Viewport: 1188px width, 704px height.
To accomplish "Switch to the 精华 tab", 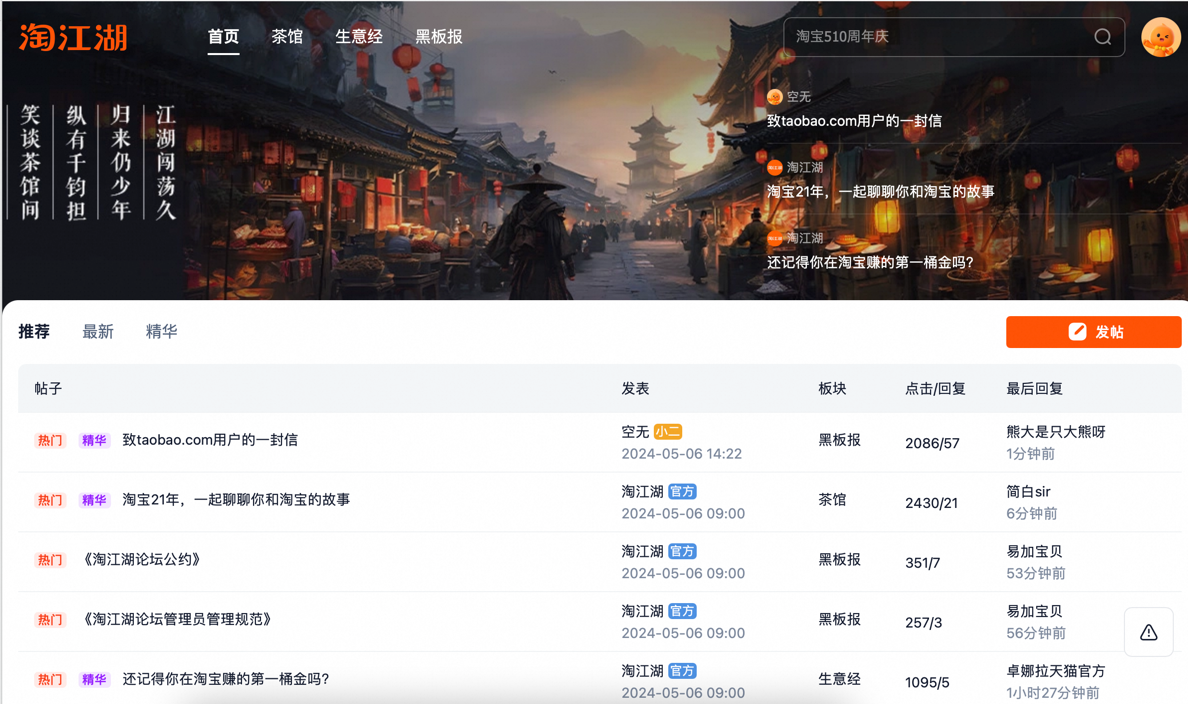I will [x=161, y=331].
